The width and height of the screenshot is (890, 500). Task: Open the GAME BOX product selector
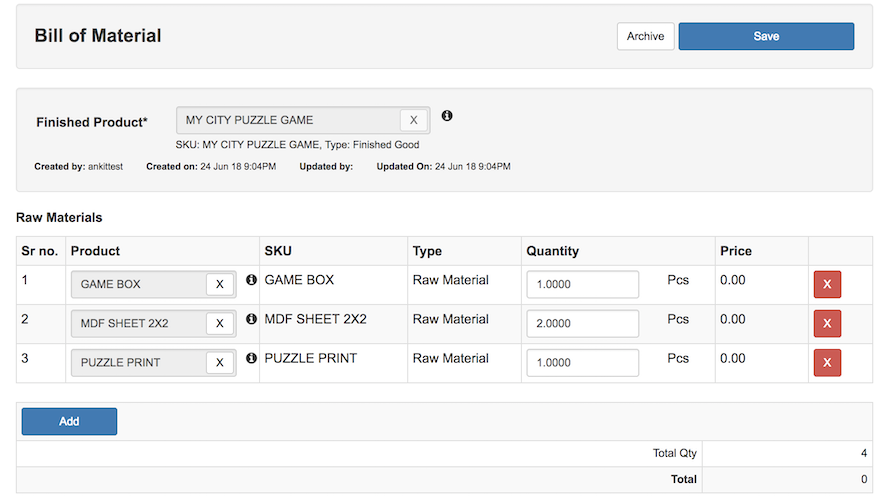137,284
